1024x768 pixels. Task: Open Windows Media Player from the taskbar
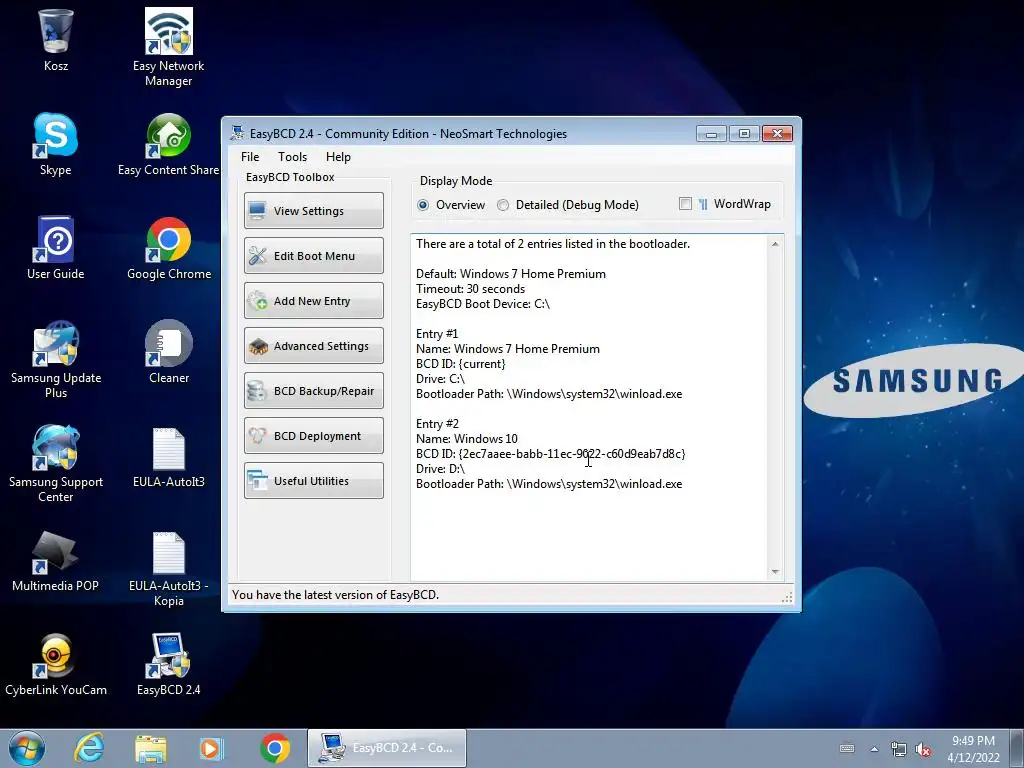[212, 748]
